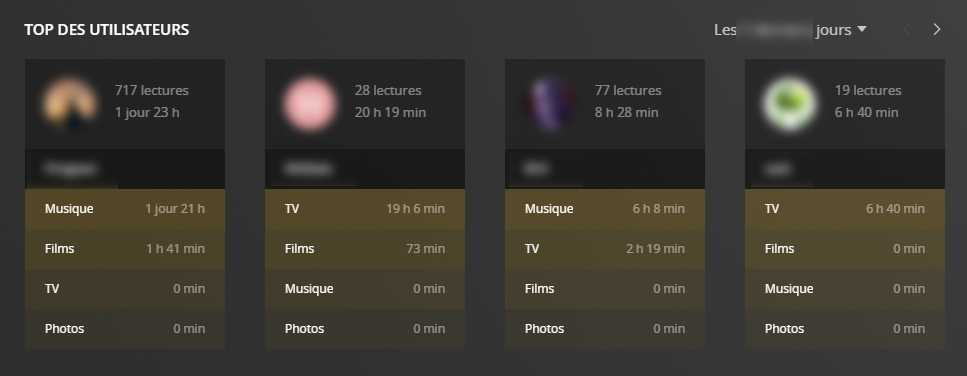
Task: Click blurred username under 19 lectures card
Action: [x=777, y=168]
